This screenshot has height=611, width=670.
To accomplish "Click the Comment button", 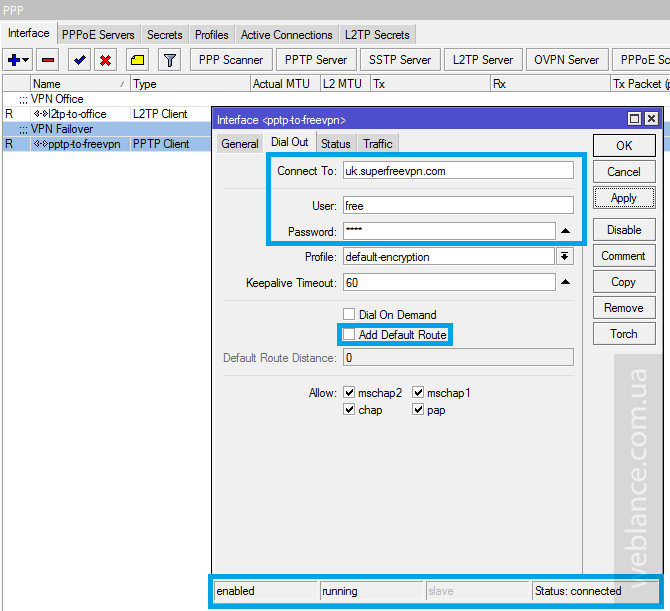I will coord(624,256).
